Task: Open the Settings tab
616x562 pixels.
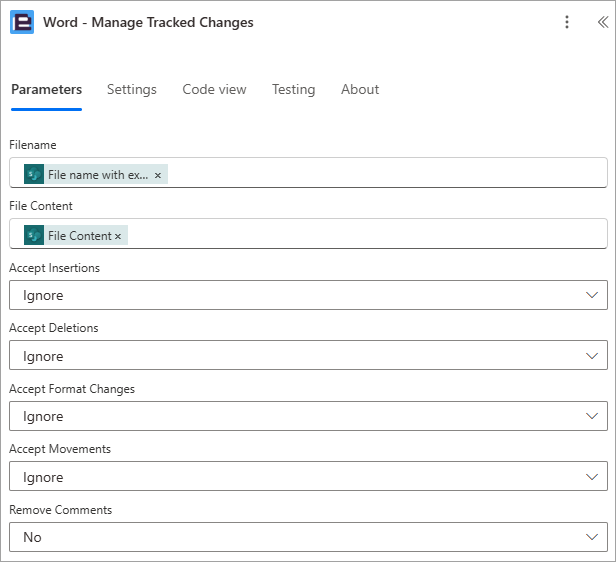Action: click(132, 90)
